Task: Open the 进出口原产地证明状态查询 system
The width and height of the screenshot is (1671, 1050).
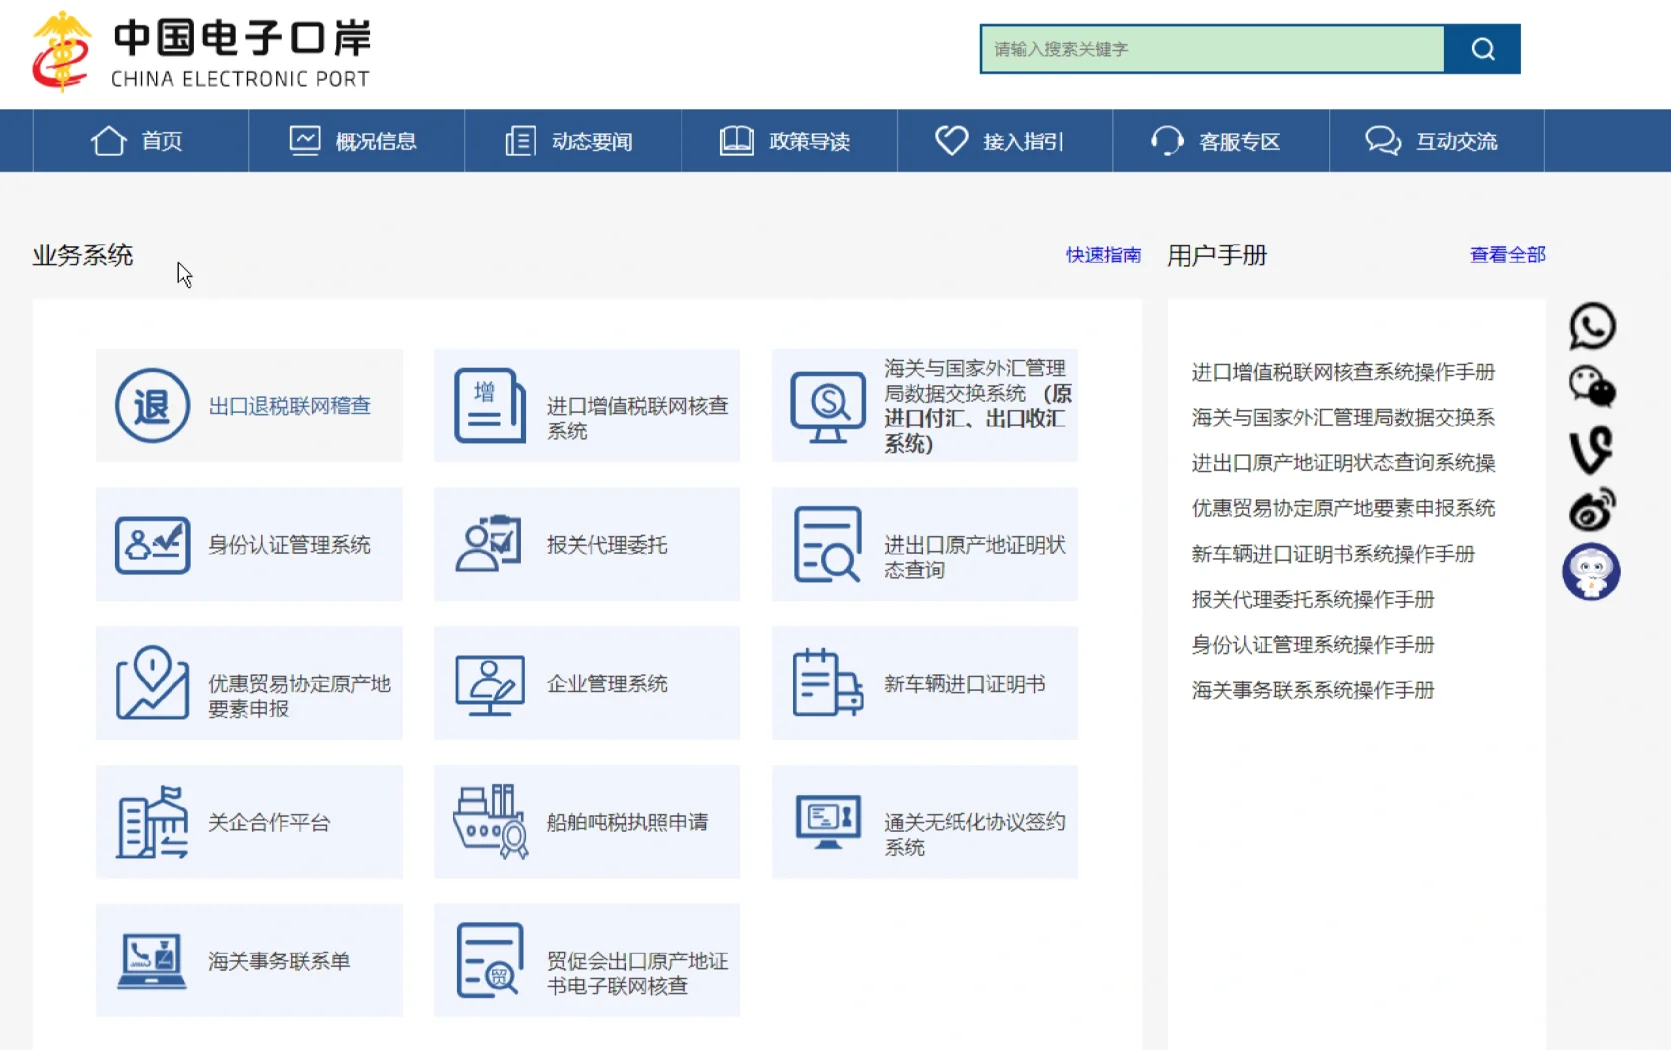Action: (x=923, y=545)
